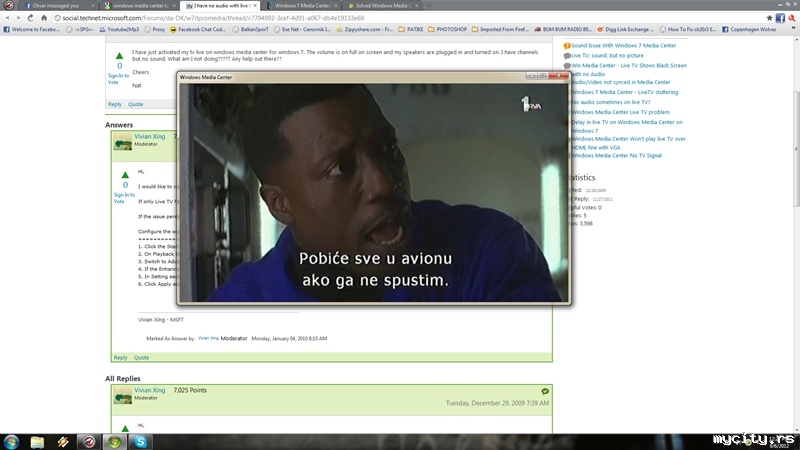Show more bookmarks with the overflow chevron

point(793,30)
